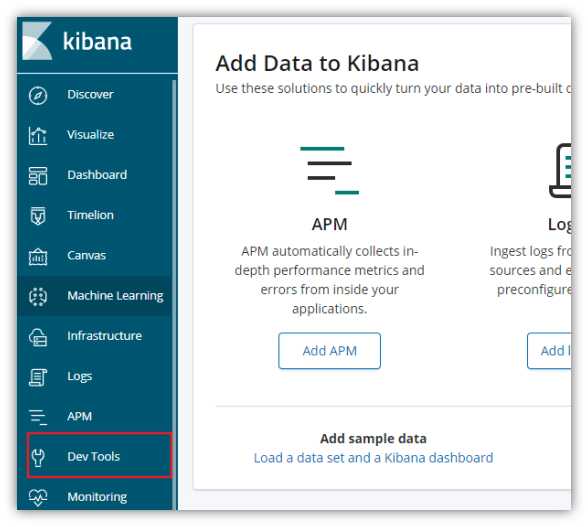Go to Dashboard menu label
The image size is (588, 527).
pos(97,175)
